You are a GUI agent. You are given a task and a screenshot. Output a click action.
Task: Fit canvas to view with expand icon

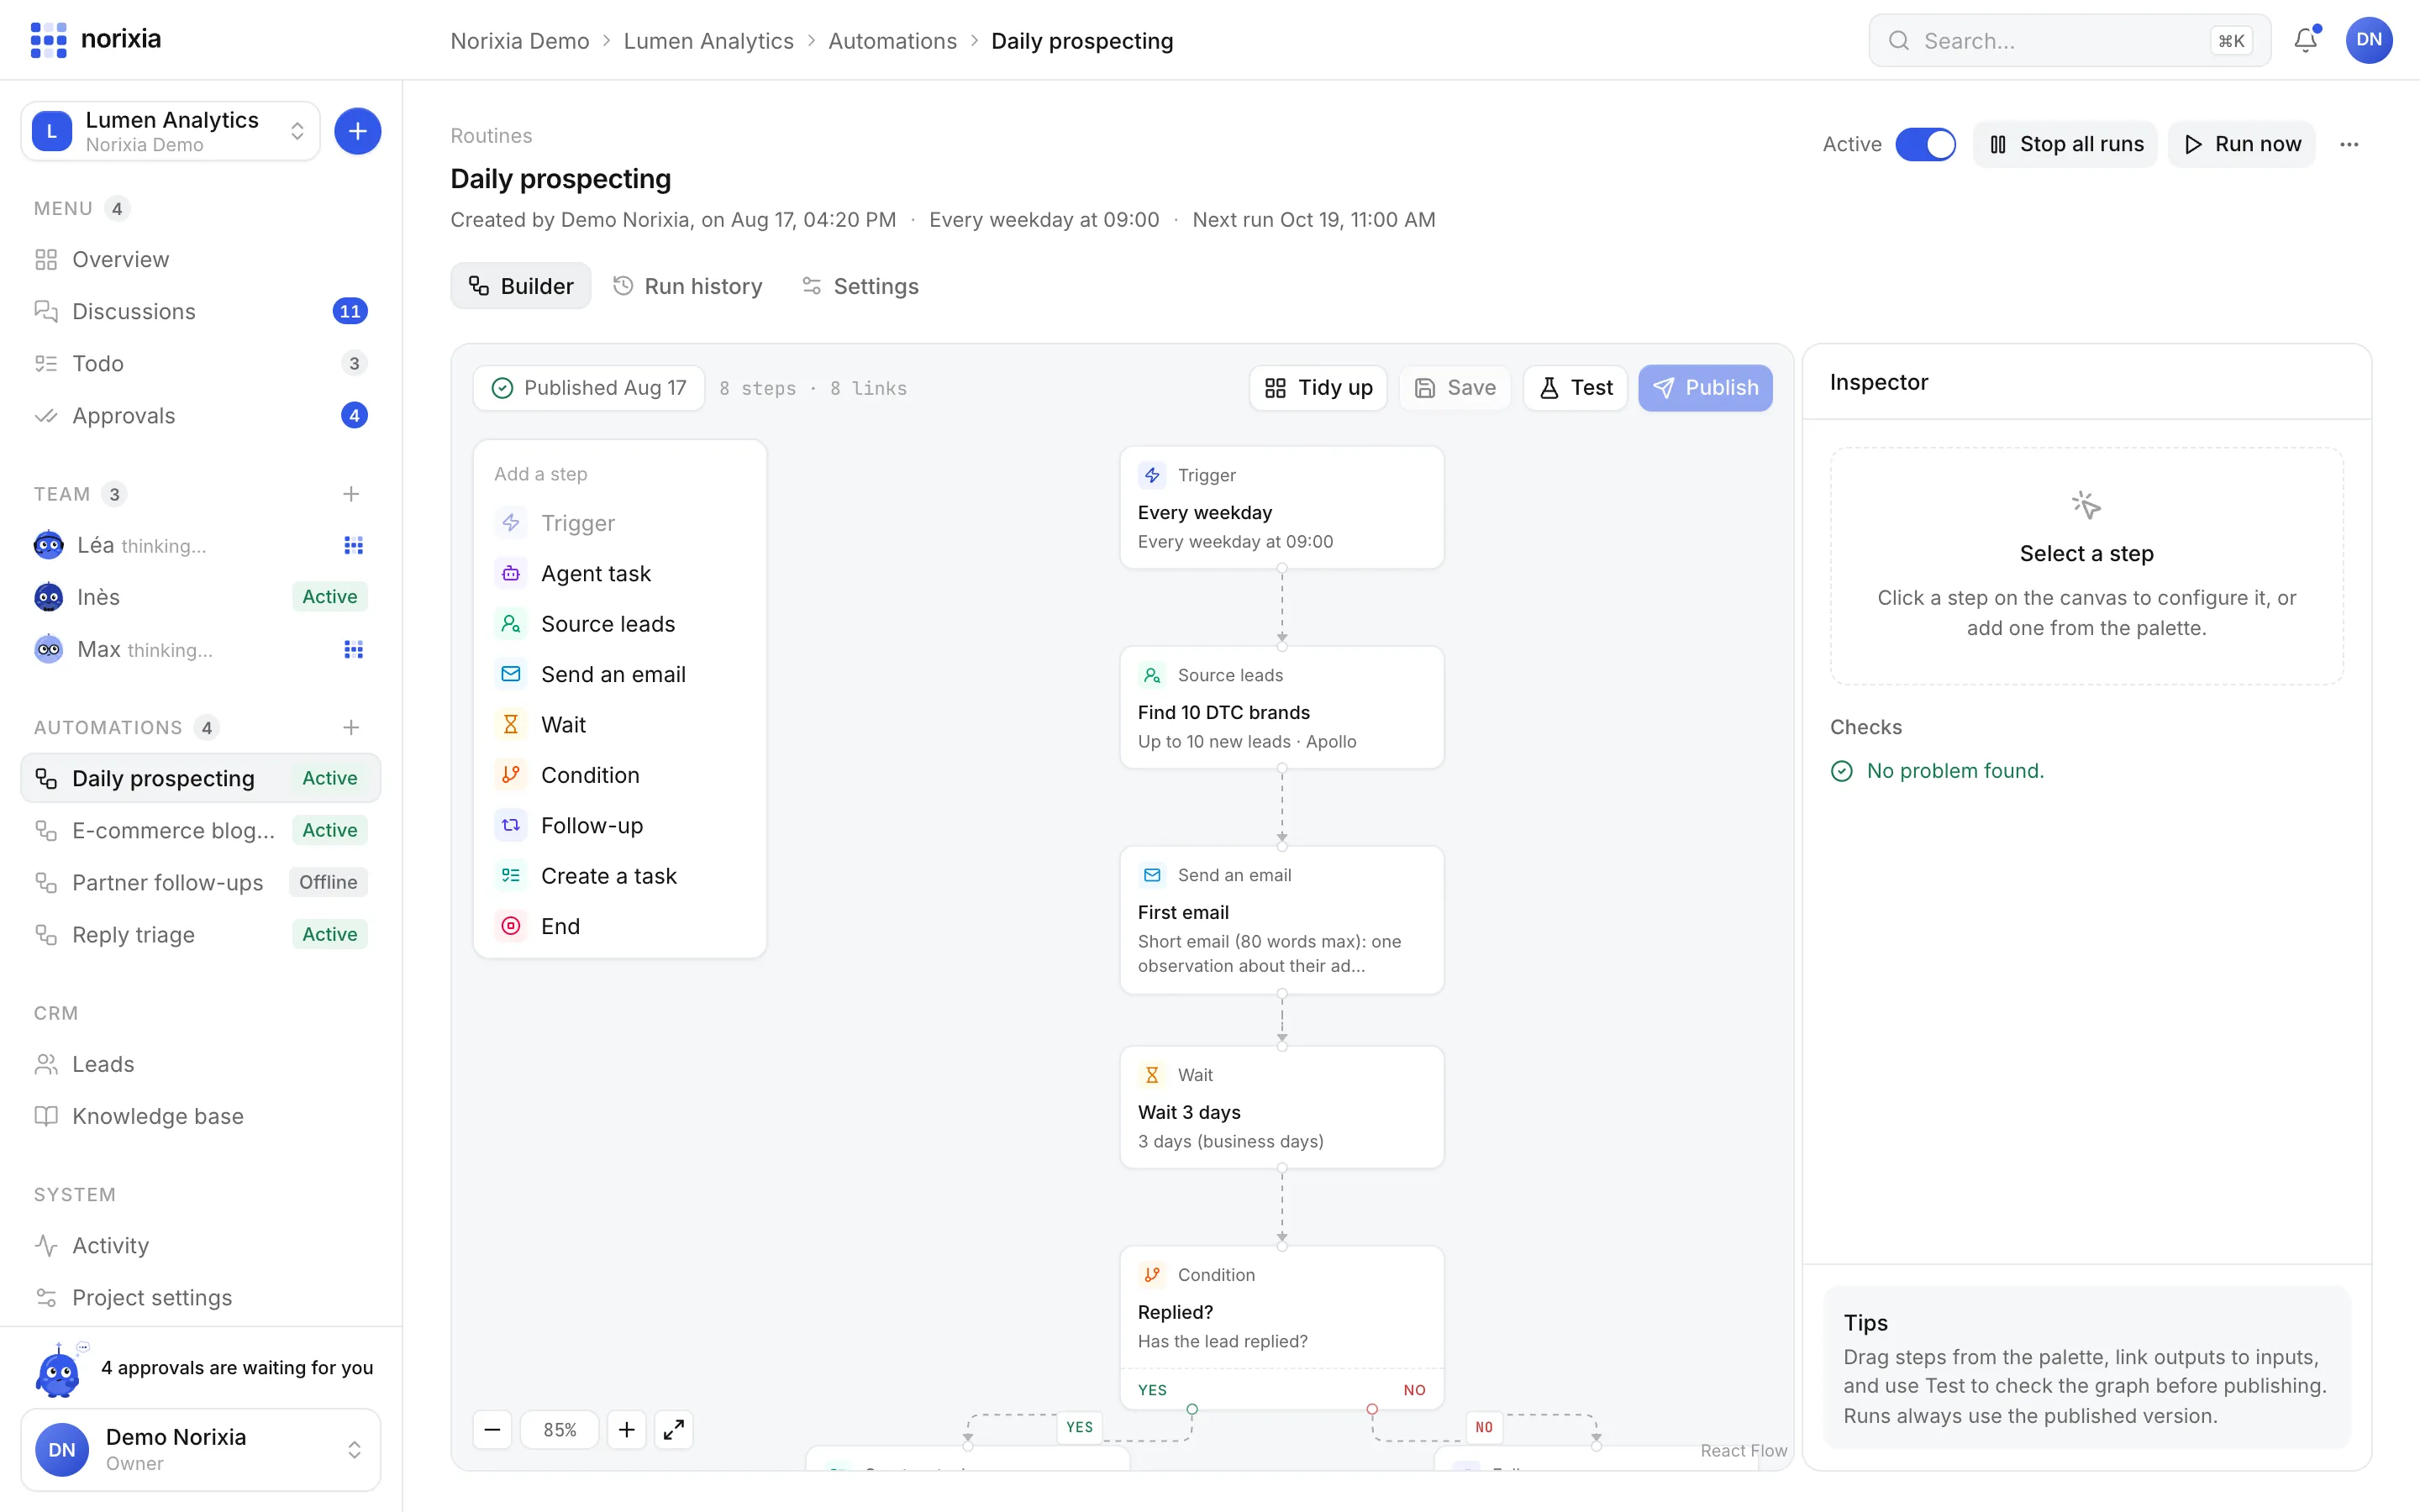[x=674, y=1429]
